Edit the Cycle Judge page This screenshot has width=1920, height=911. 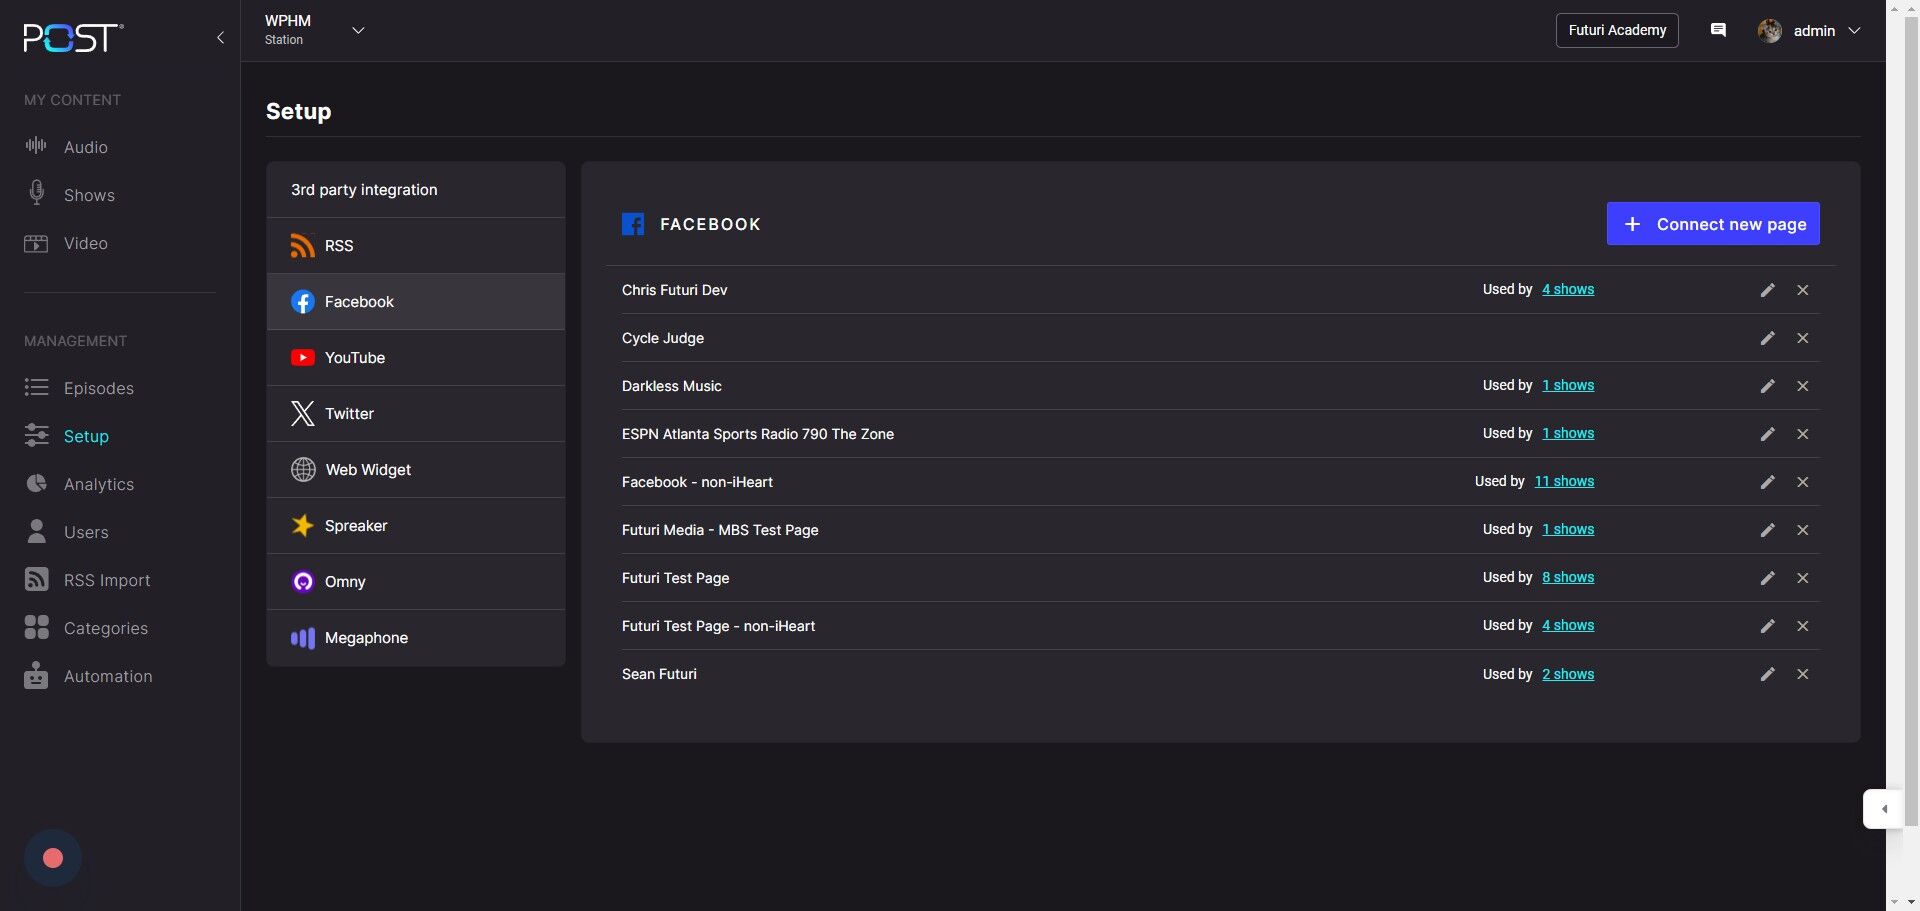point(1768,338)
